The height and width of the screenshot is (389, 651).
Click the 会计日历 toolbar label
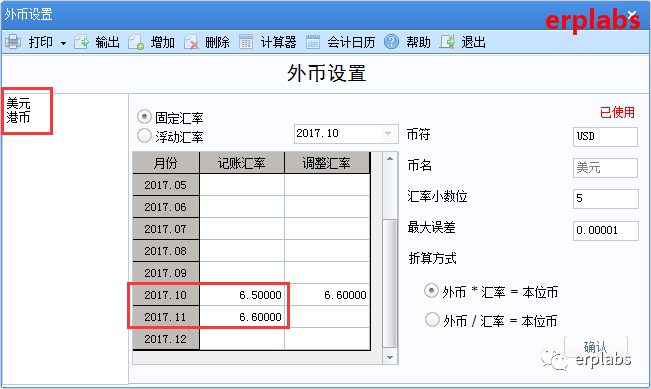pos(351,42)
